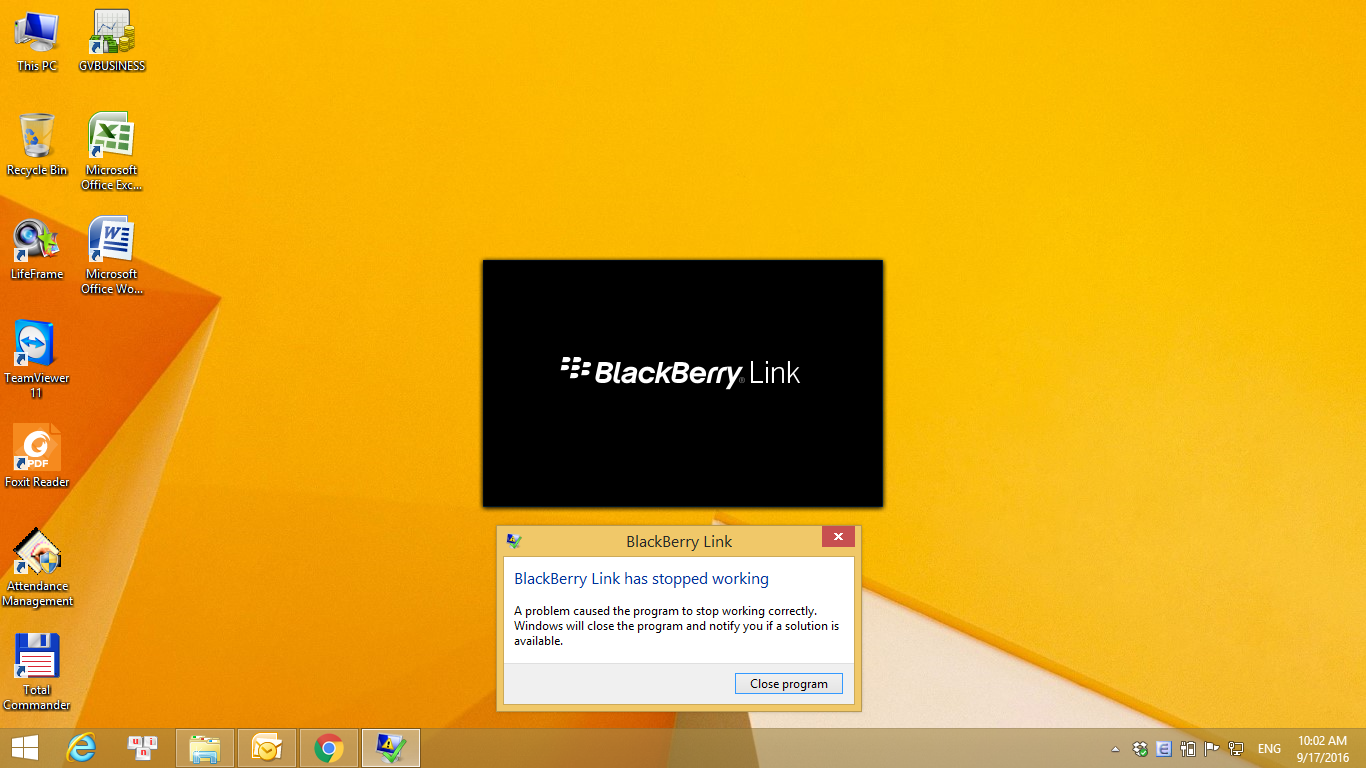Open This PC desktop icon

click(37, 41)
